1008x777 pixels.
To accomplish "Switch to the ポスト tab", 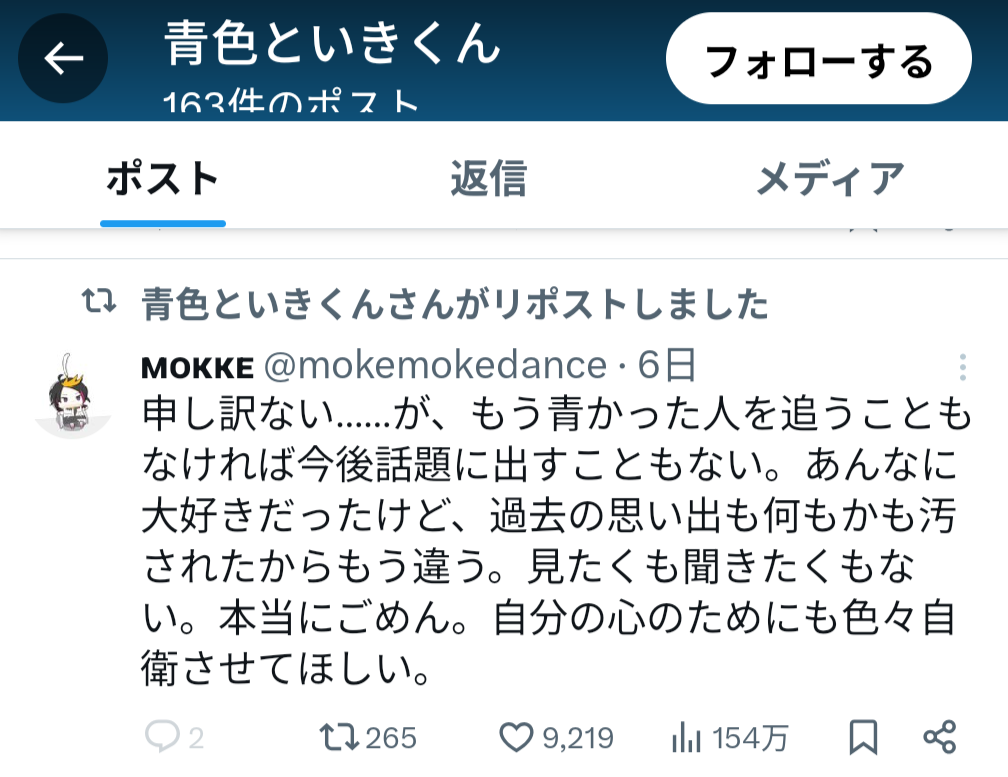I will (x=163, y=179).
